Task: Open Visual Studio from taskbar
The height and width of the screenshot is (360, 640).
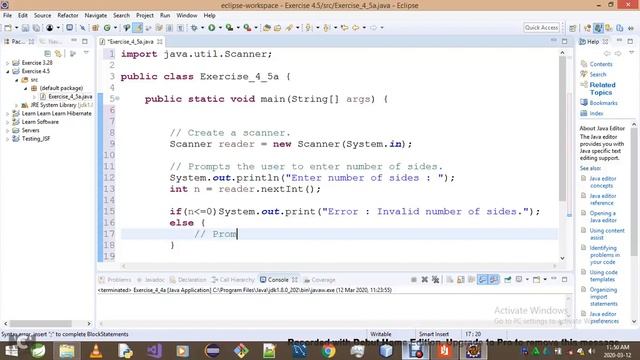Action: (x=154, y=351)
